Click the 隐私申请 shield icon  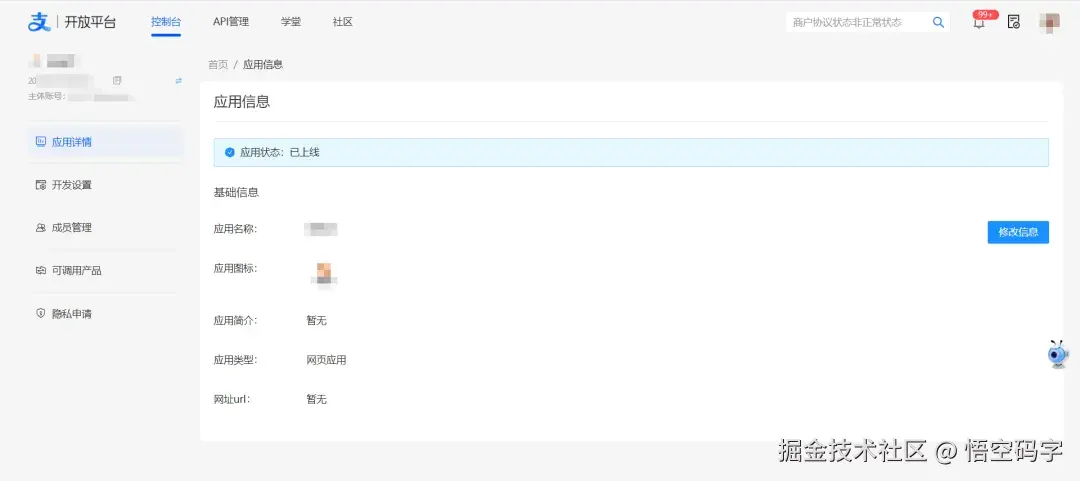click(x=41, y=314)
